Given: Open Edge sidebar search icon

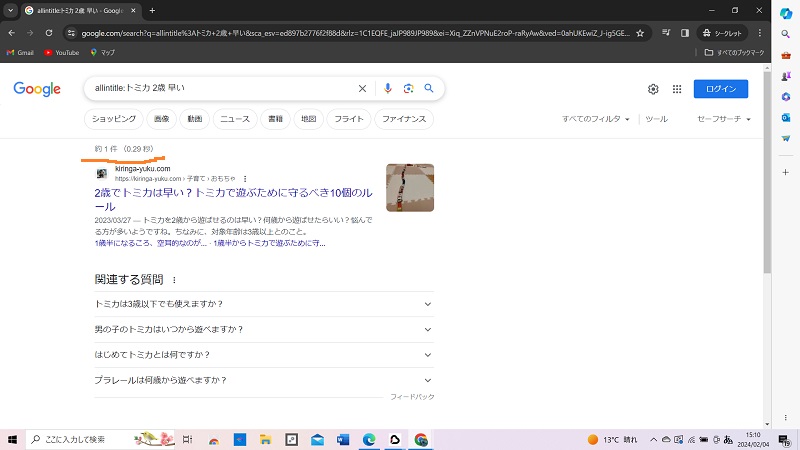Looking at the screenshot, I should [786, 34].
